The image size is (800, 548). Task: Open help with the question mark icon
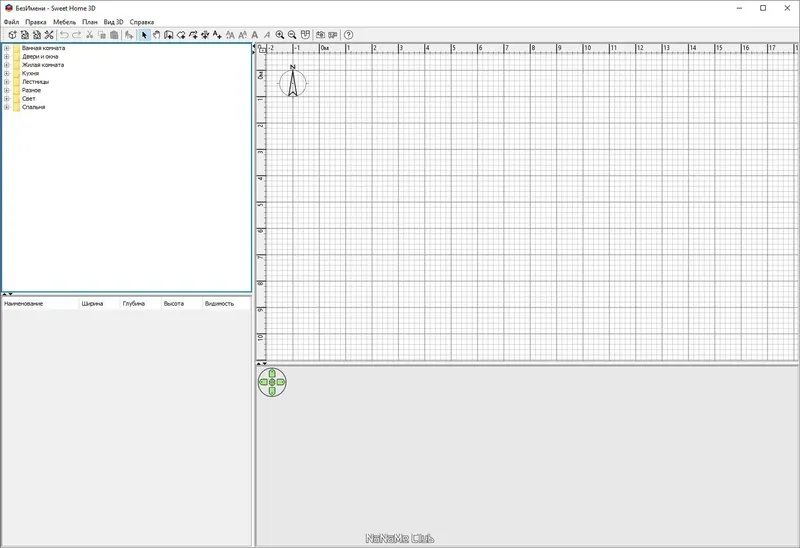[x=348, y=35]
